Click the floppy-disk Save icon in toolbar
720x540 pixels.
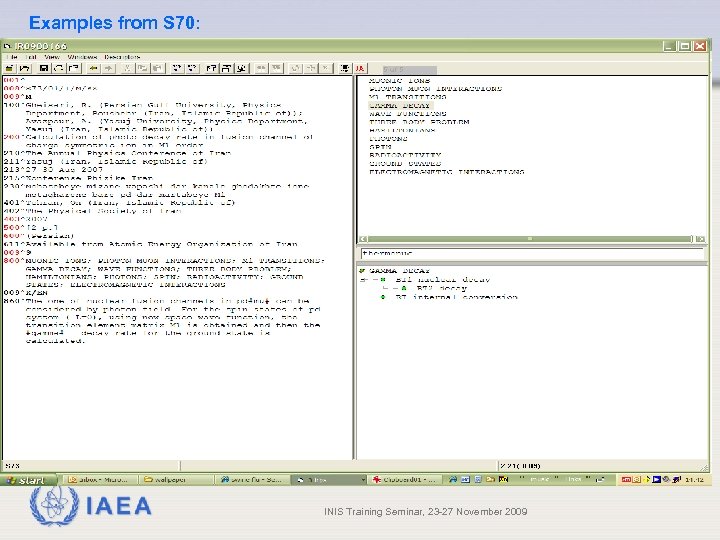click(44, 68)
